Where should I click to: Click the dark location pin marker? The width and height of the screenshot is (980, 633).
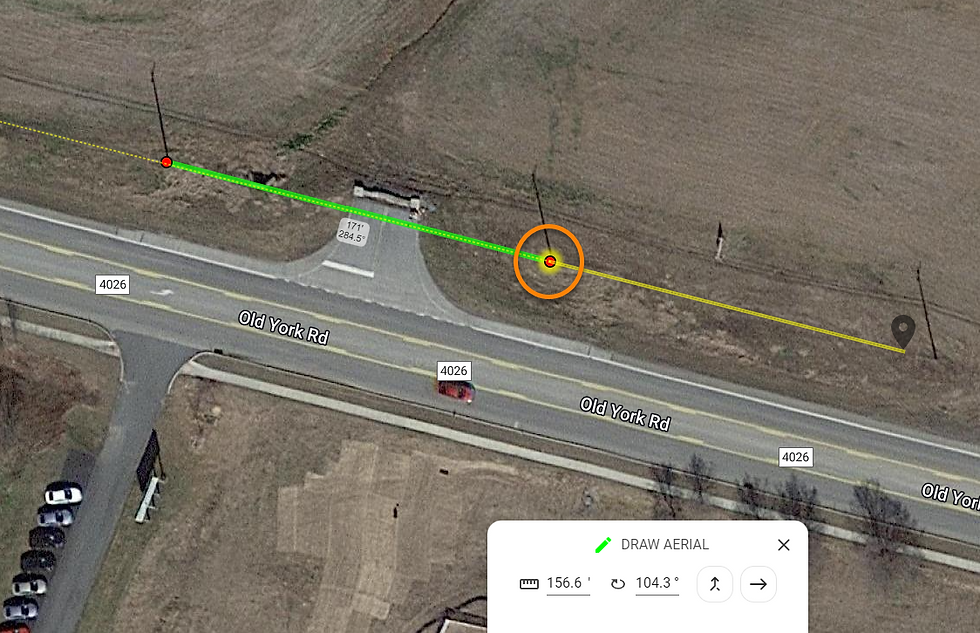903,331
